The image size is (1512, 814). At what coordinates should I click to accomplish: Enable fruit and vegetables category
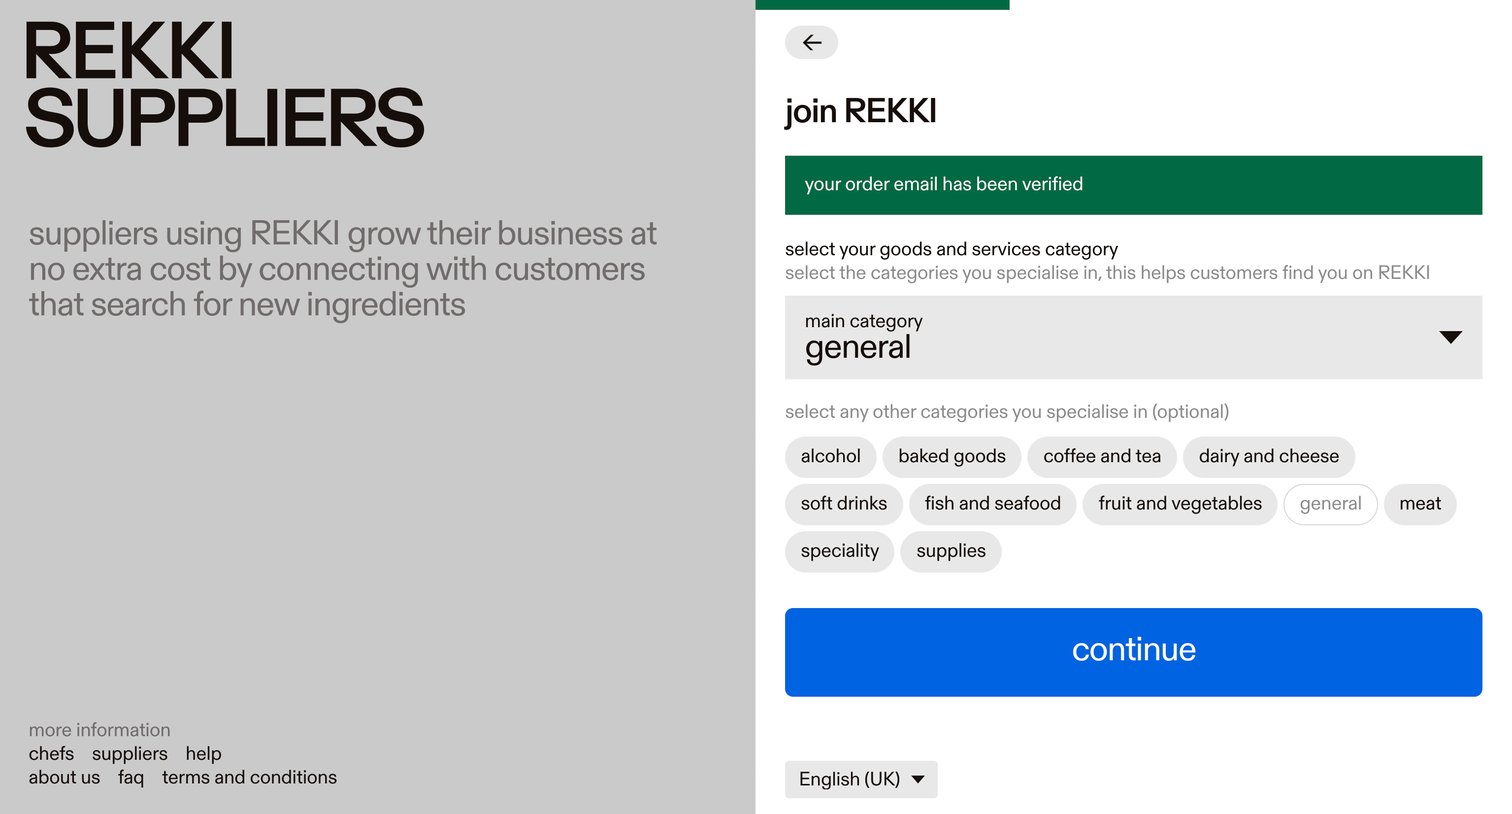click(x=1179, y=504)
